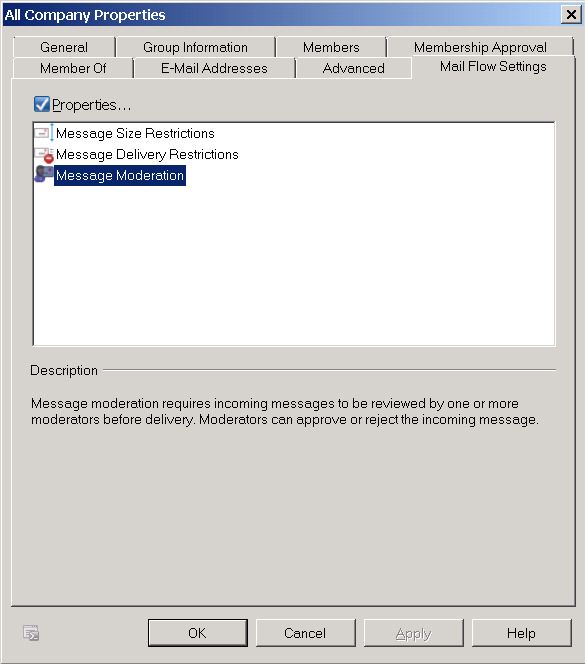
Task: Open the Members tab
Action: coord(331,47)
